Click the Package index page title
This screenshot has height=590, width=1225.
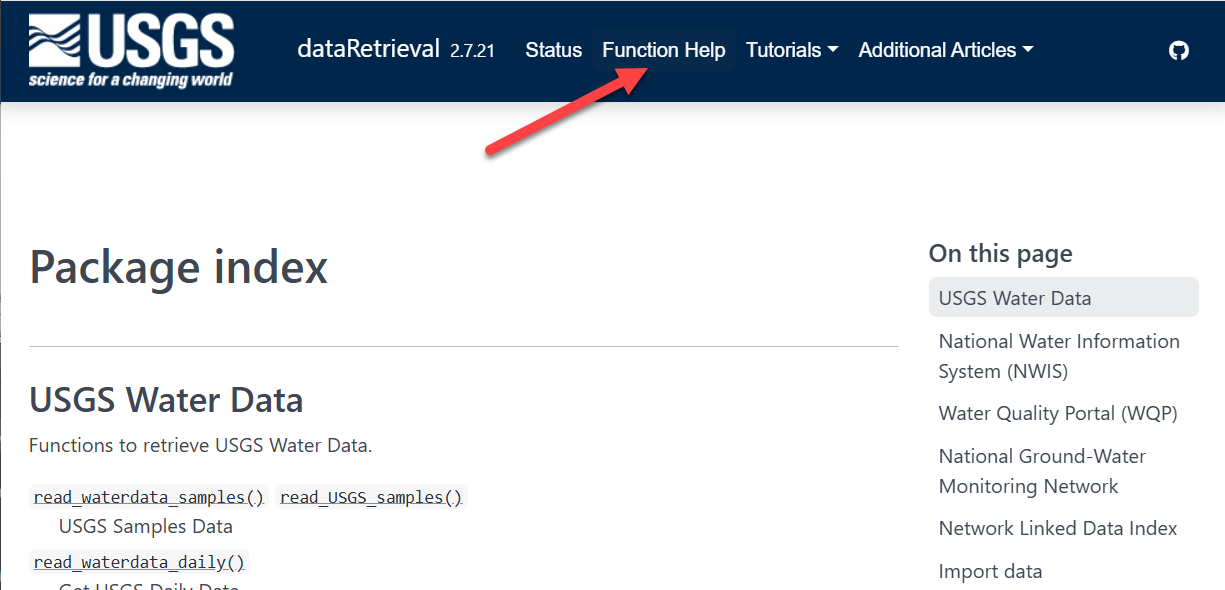click(x=179, y=268)
